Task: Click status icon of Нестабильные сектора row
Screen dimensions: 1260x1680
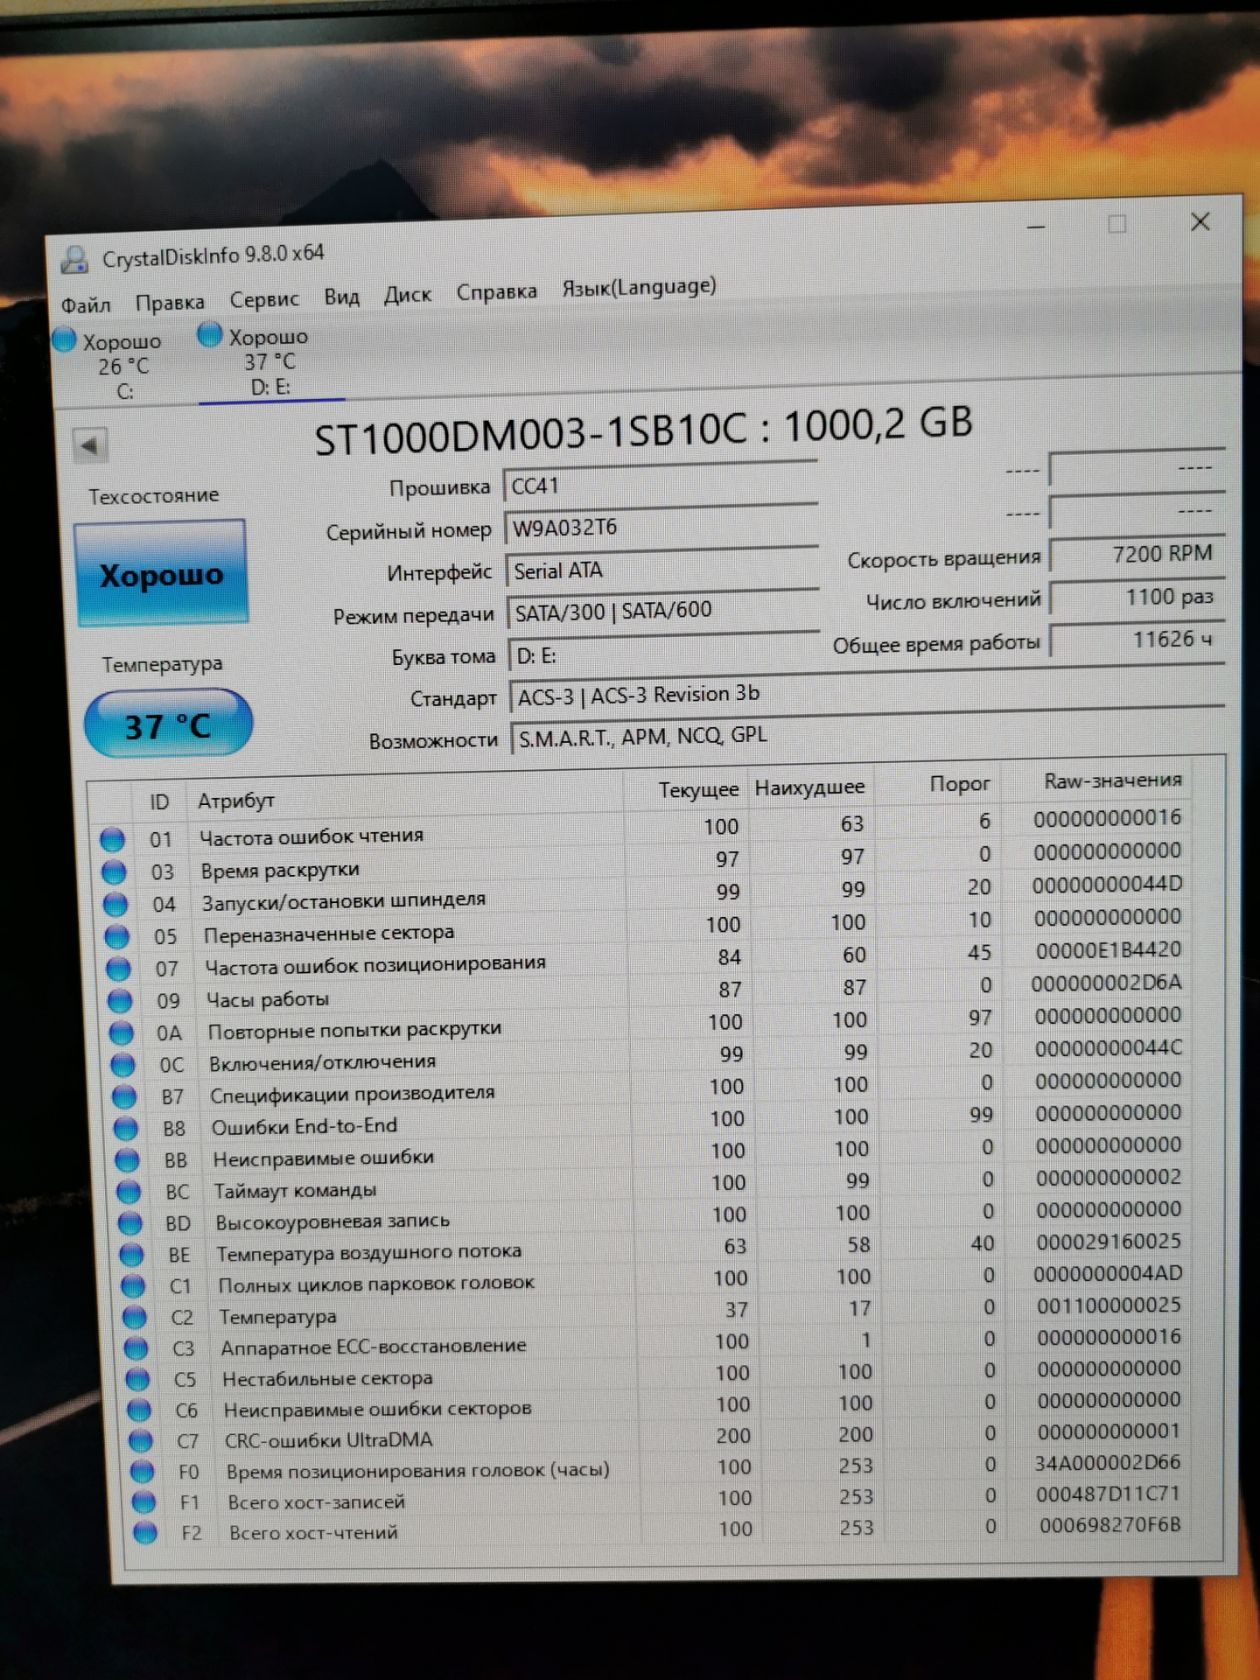Action: [x=138, y=1380]
